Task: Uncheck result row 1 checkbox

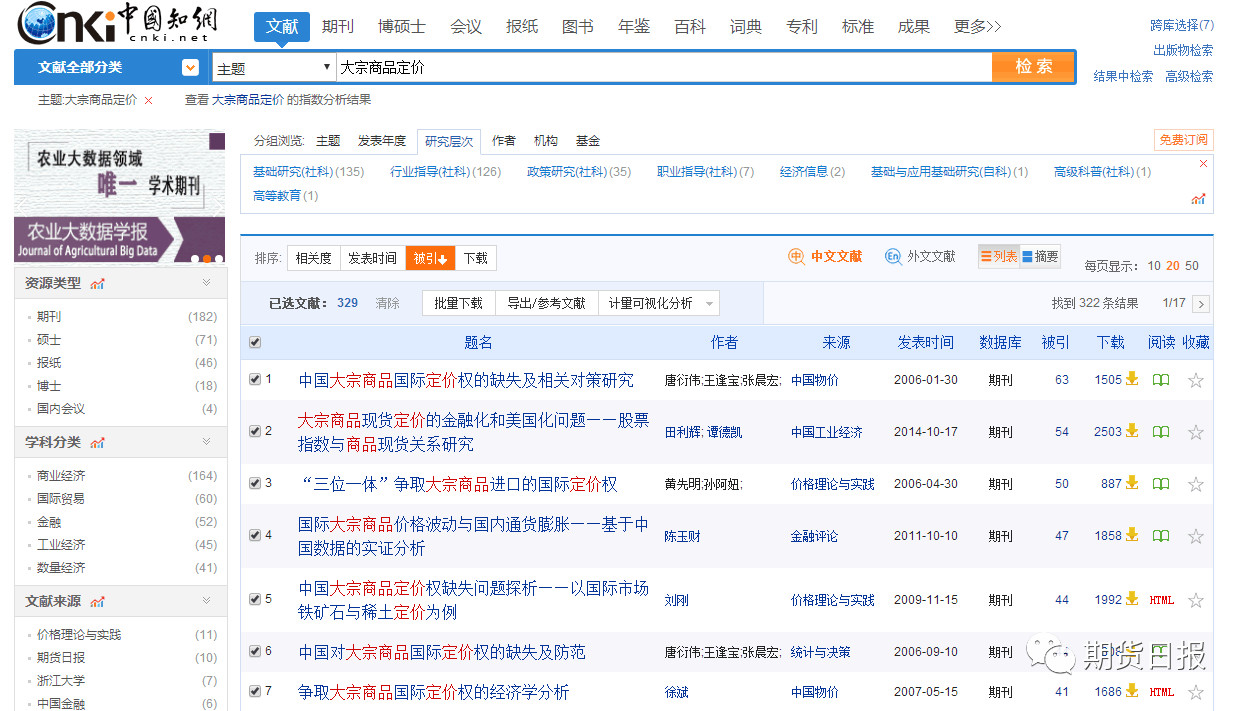Action: 255,379
